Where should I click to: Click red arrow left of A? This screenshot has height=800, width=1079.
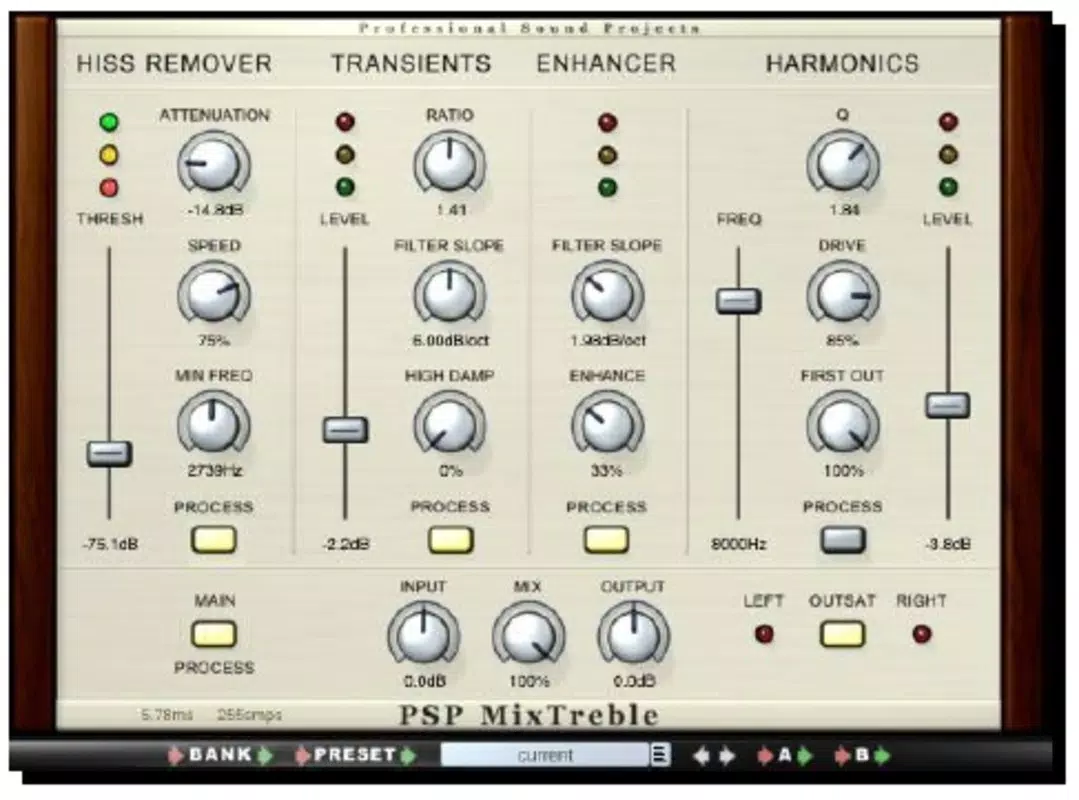point(765,755)
